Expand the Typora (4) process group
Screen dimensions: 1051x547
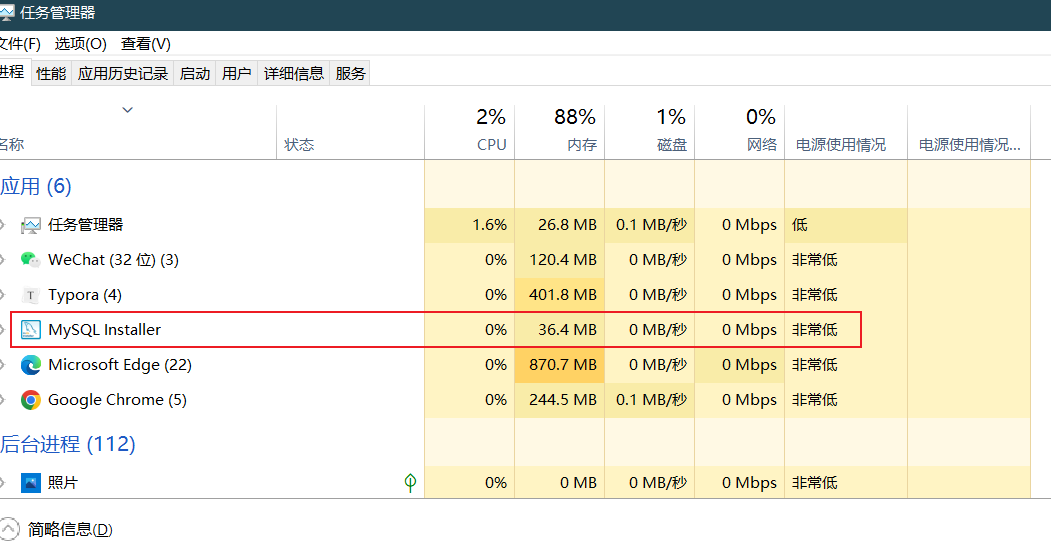click(x=3, y=295)
